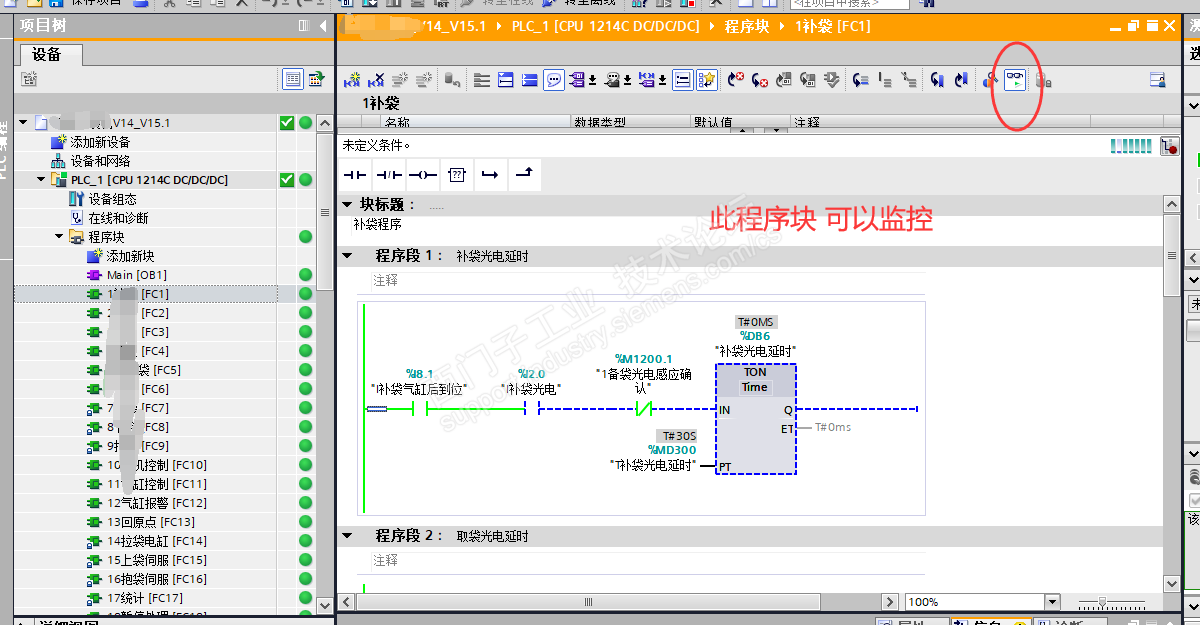Click the icon right of monitoring glasses
The width and height of the screenshot is (1200, 625).
tap(1042, 80)
